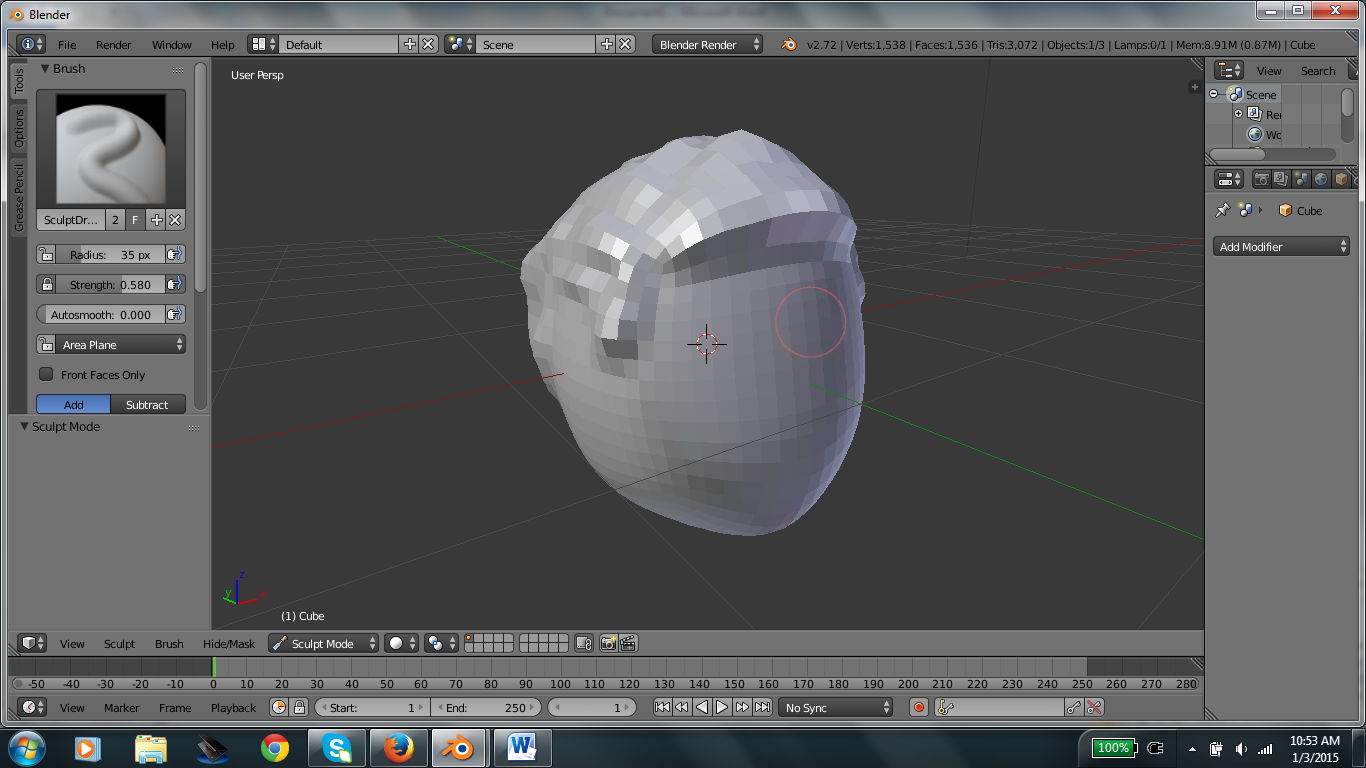The height and width of the screenshot is (768, 1366).
Task: Open the Sculpt Mode dropdown
Action: pyautogui.click(x=323, y=643)
